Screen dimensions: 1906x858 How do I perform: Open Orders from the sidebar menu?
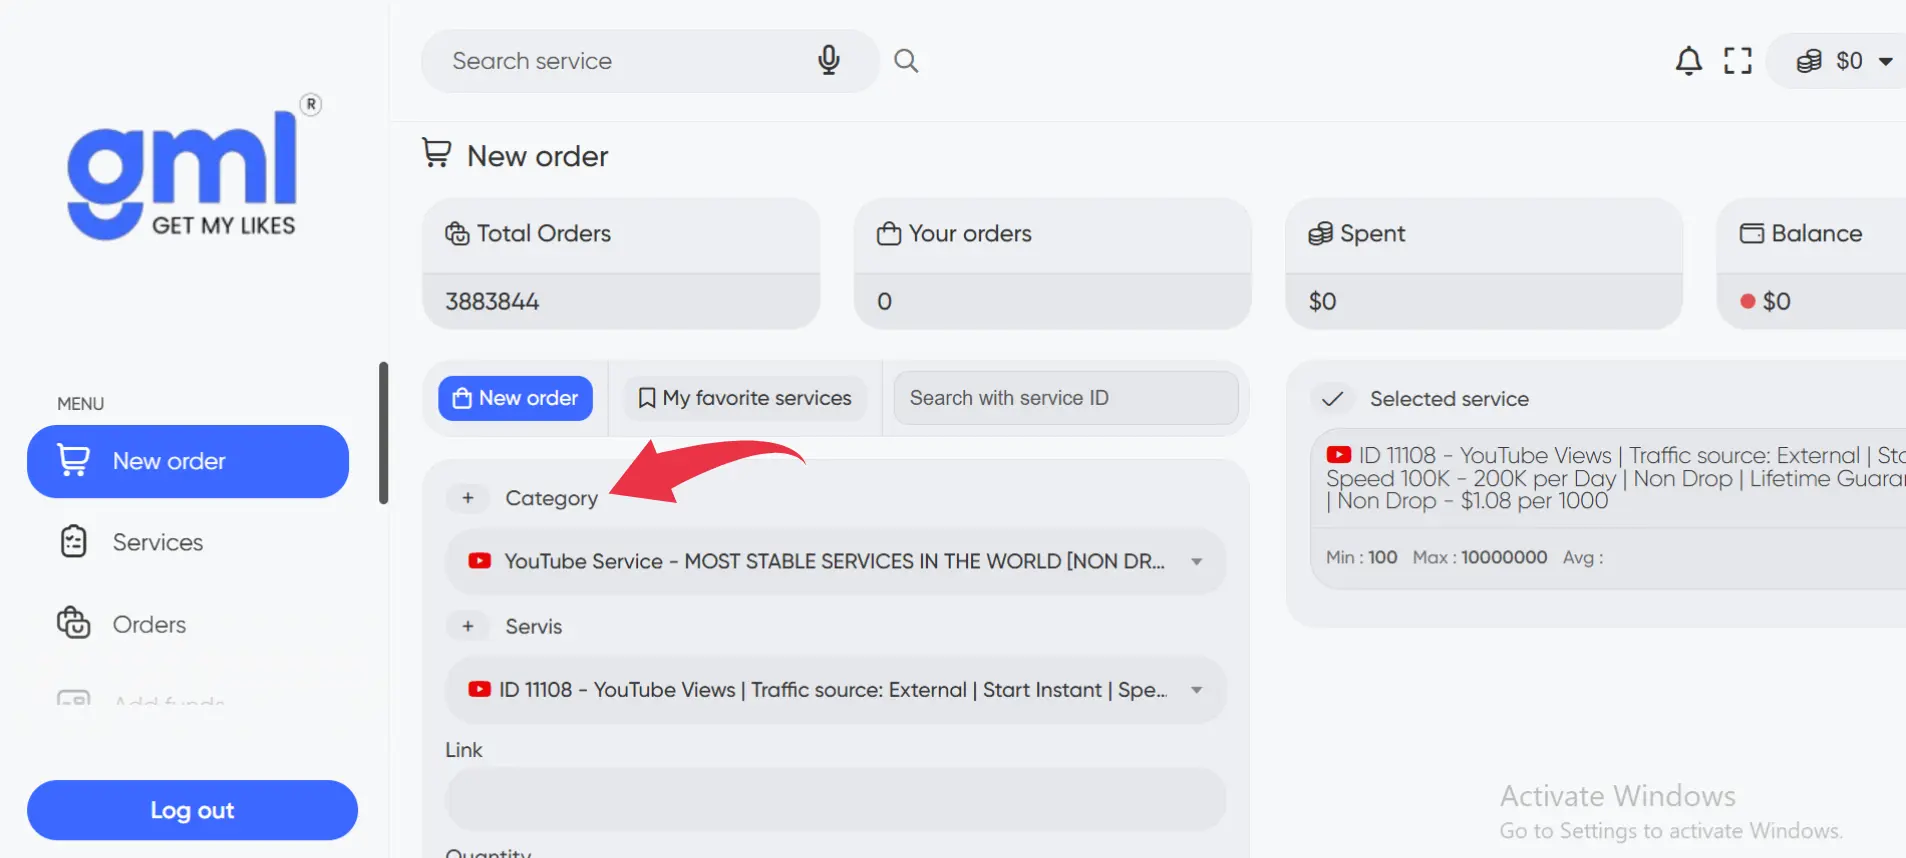(149, 624)
